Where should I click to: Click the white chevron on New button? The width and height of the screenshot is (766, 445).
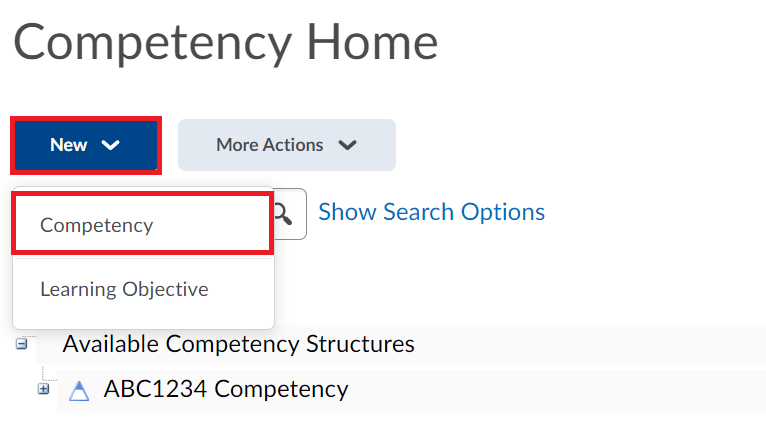(x=110, y=145)
